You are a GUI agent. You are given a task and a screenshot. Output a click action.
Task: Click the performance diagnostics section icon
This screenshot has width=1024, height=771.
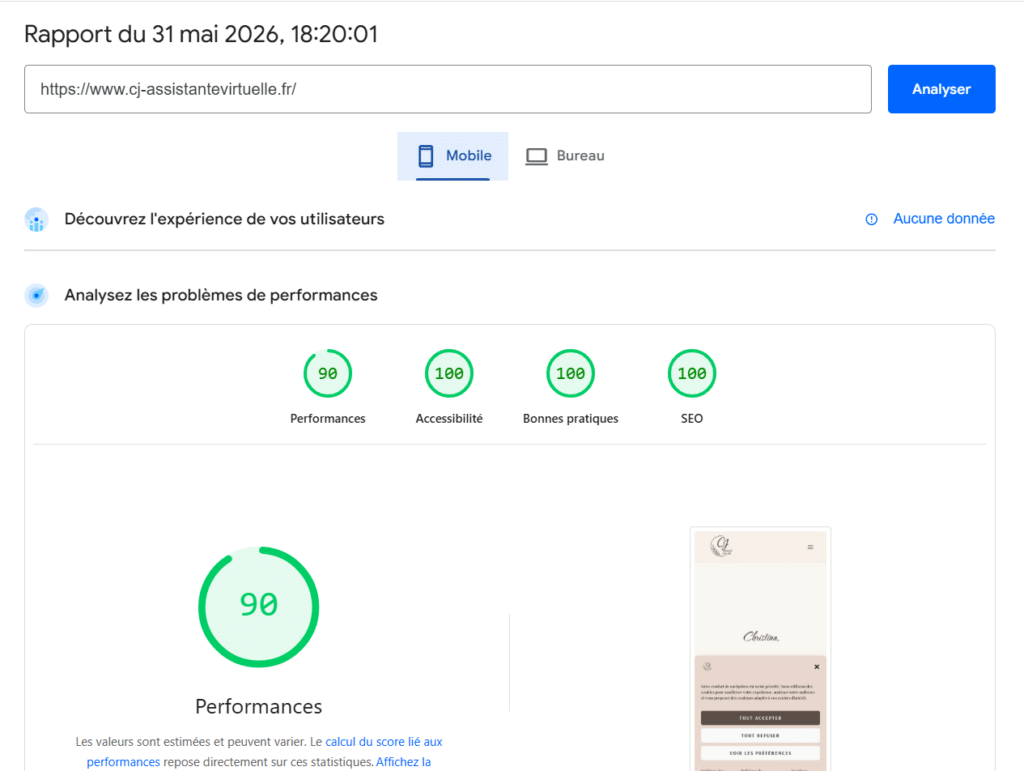pos(37,295)
